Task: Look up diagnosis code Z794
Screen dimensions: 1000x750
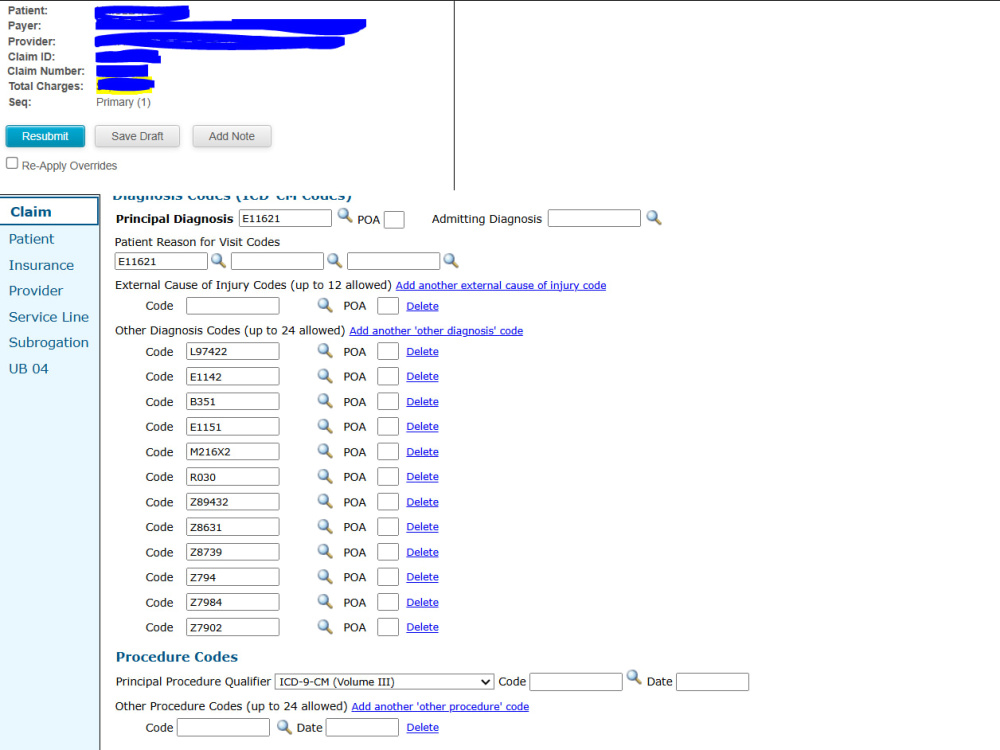Action: tap(325, 577)
